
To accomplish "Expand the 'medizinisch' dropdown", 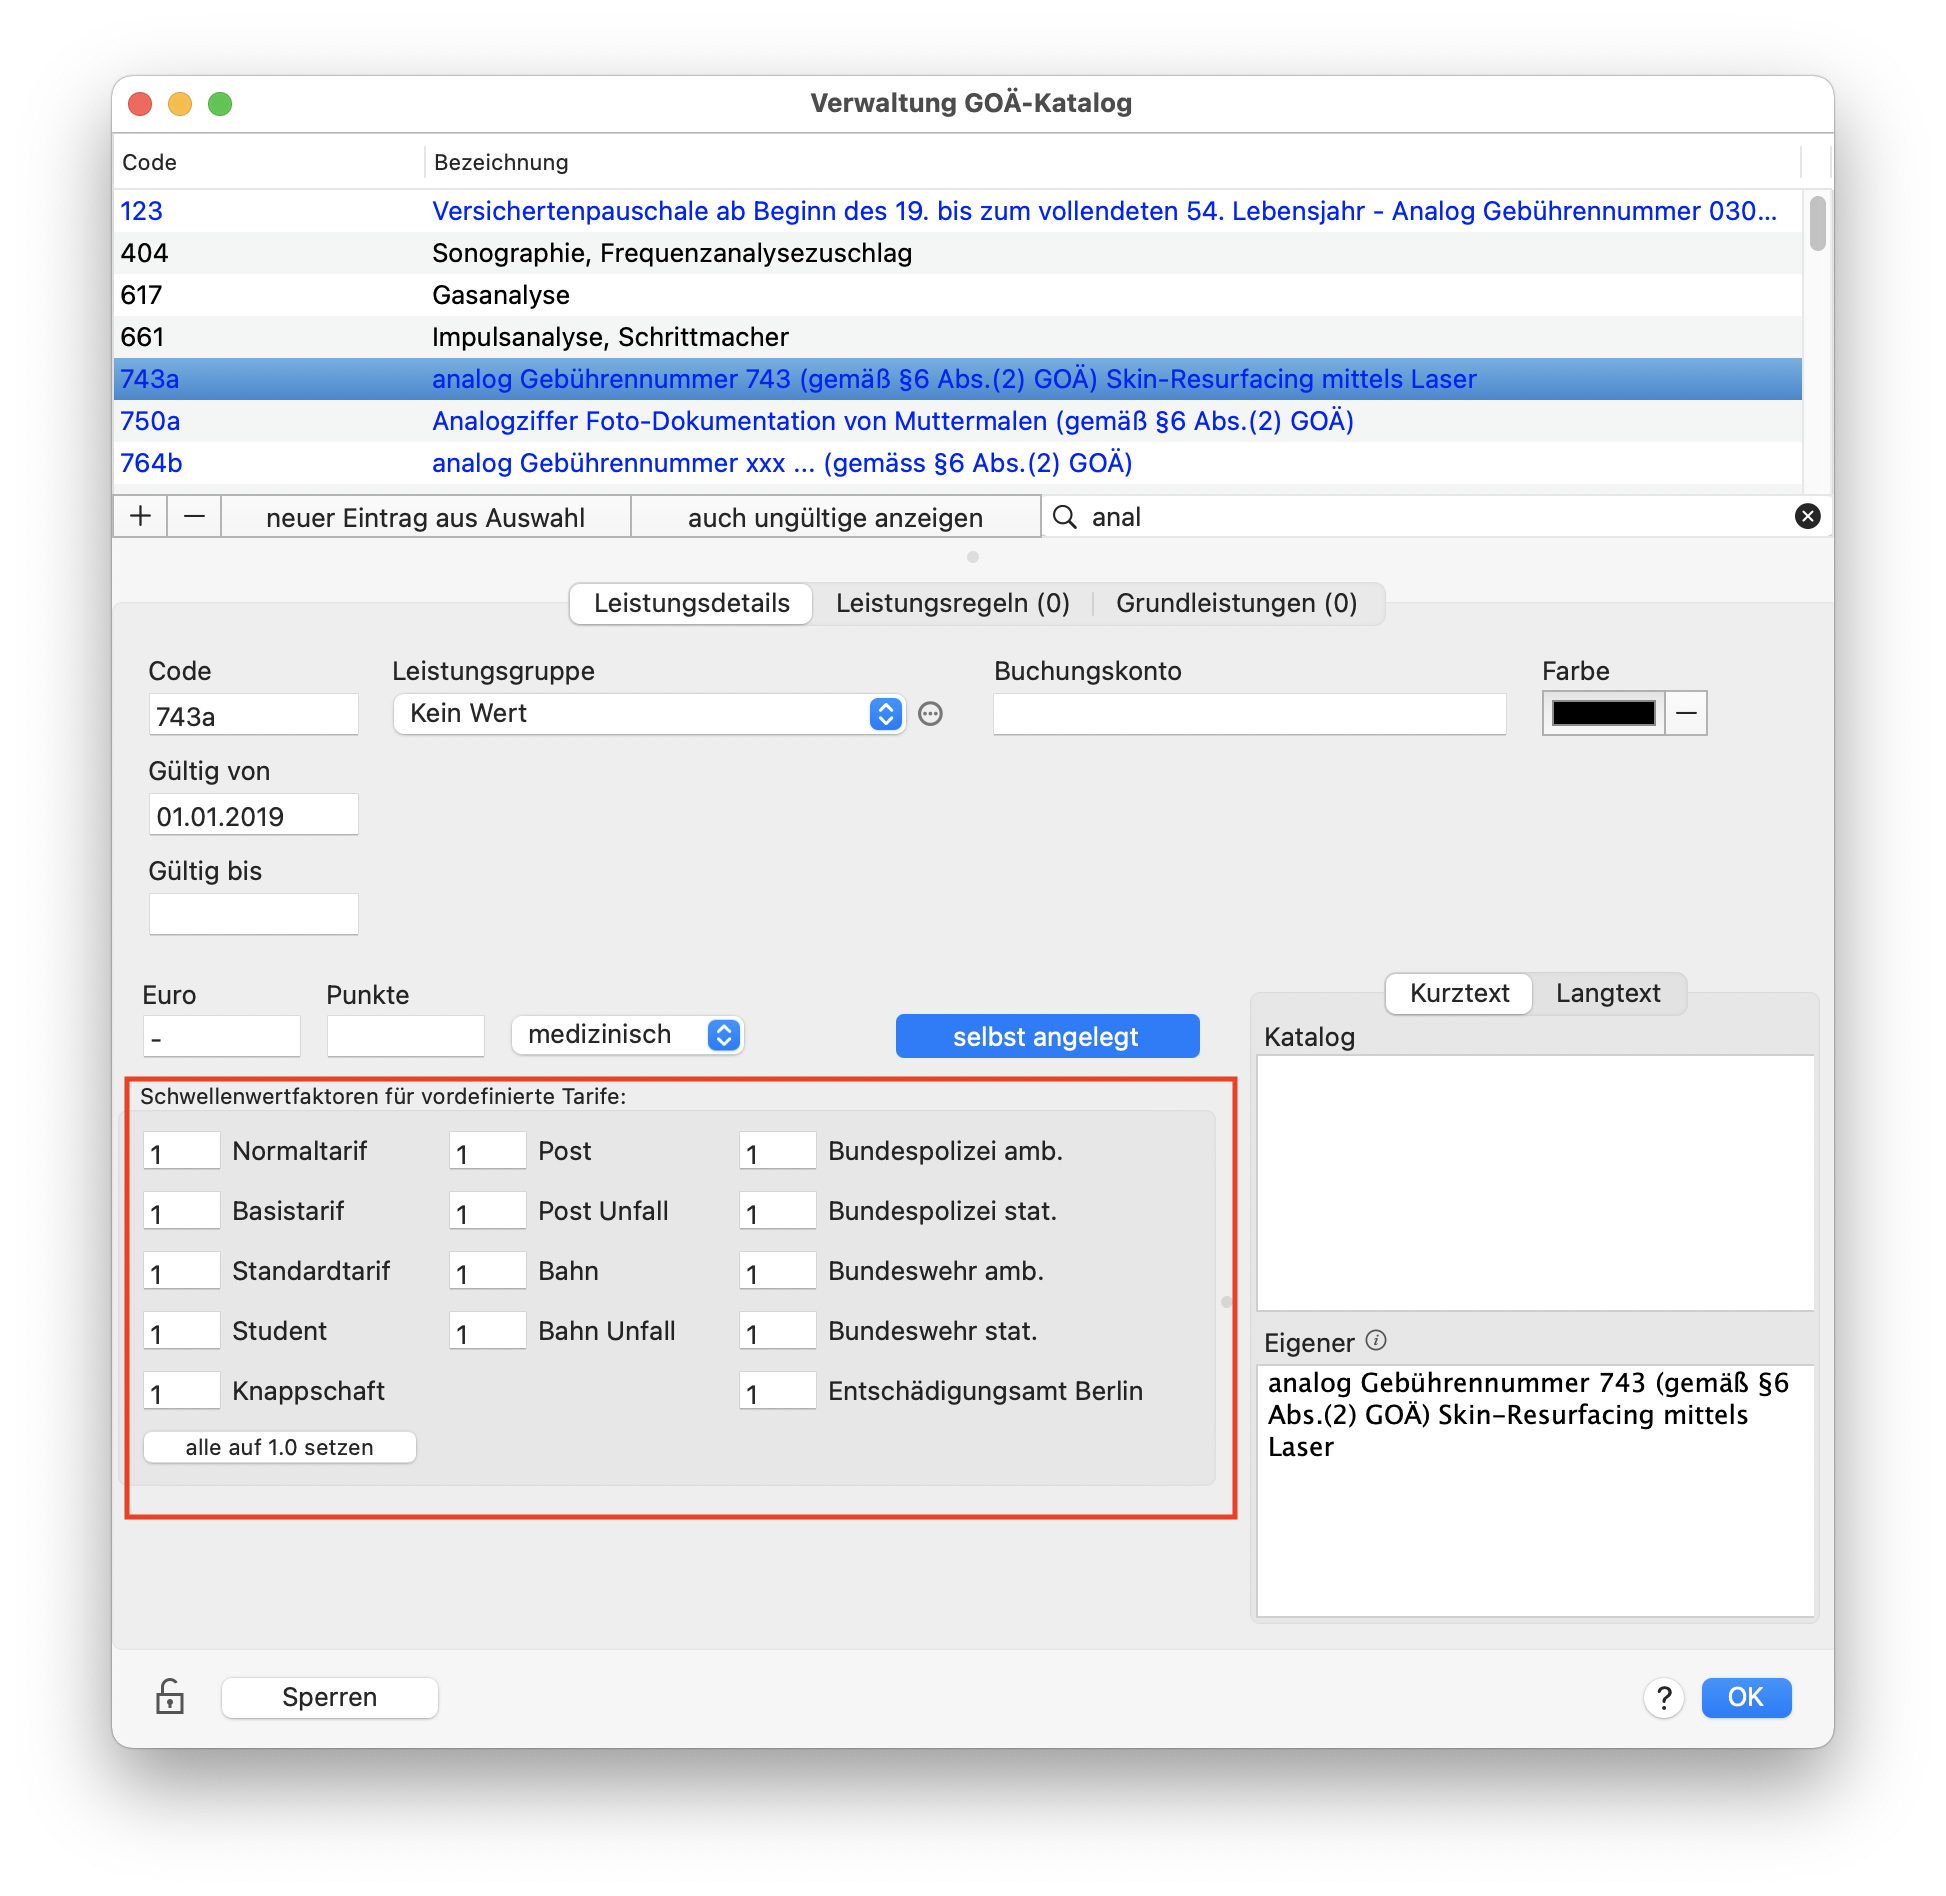I will click(x=628, y=1035).
